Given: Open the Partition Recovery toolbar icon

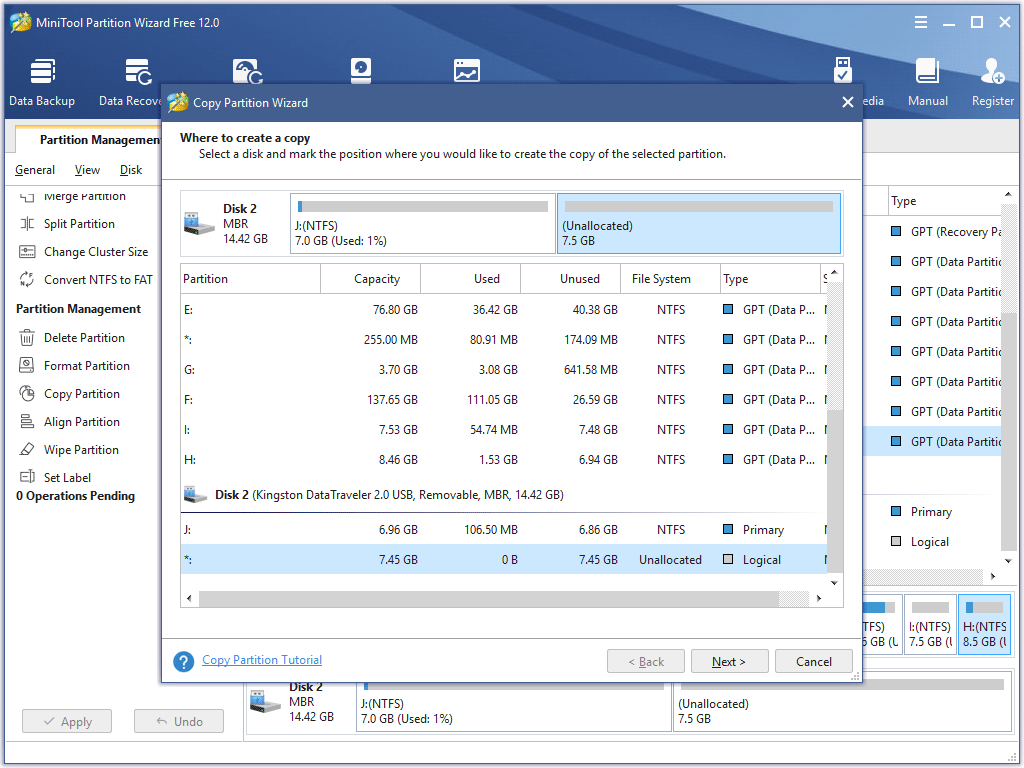Looking at the screenshot, I should pos(248,71).
